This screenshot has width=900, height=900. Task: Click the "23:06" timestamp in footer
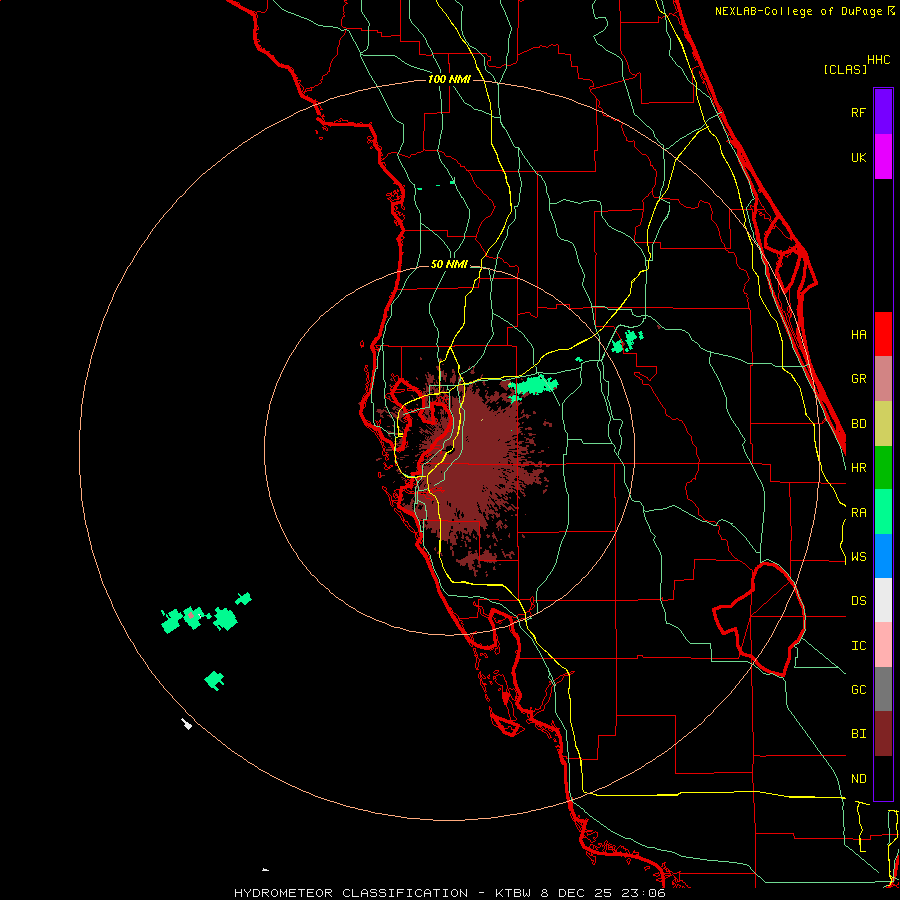(645, 893)
